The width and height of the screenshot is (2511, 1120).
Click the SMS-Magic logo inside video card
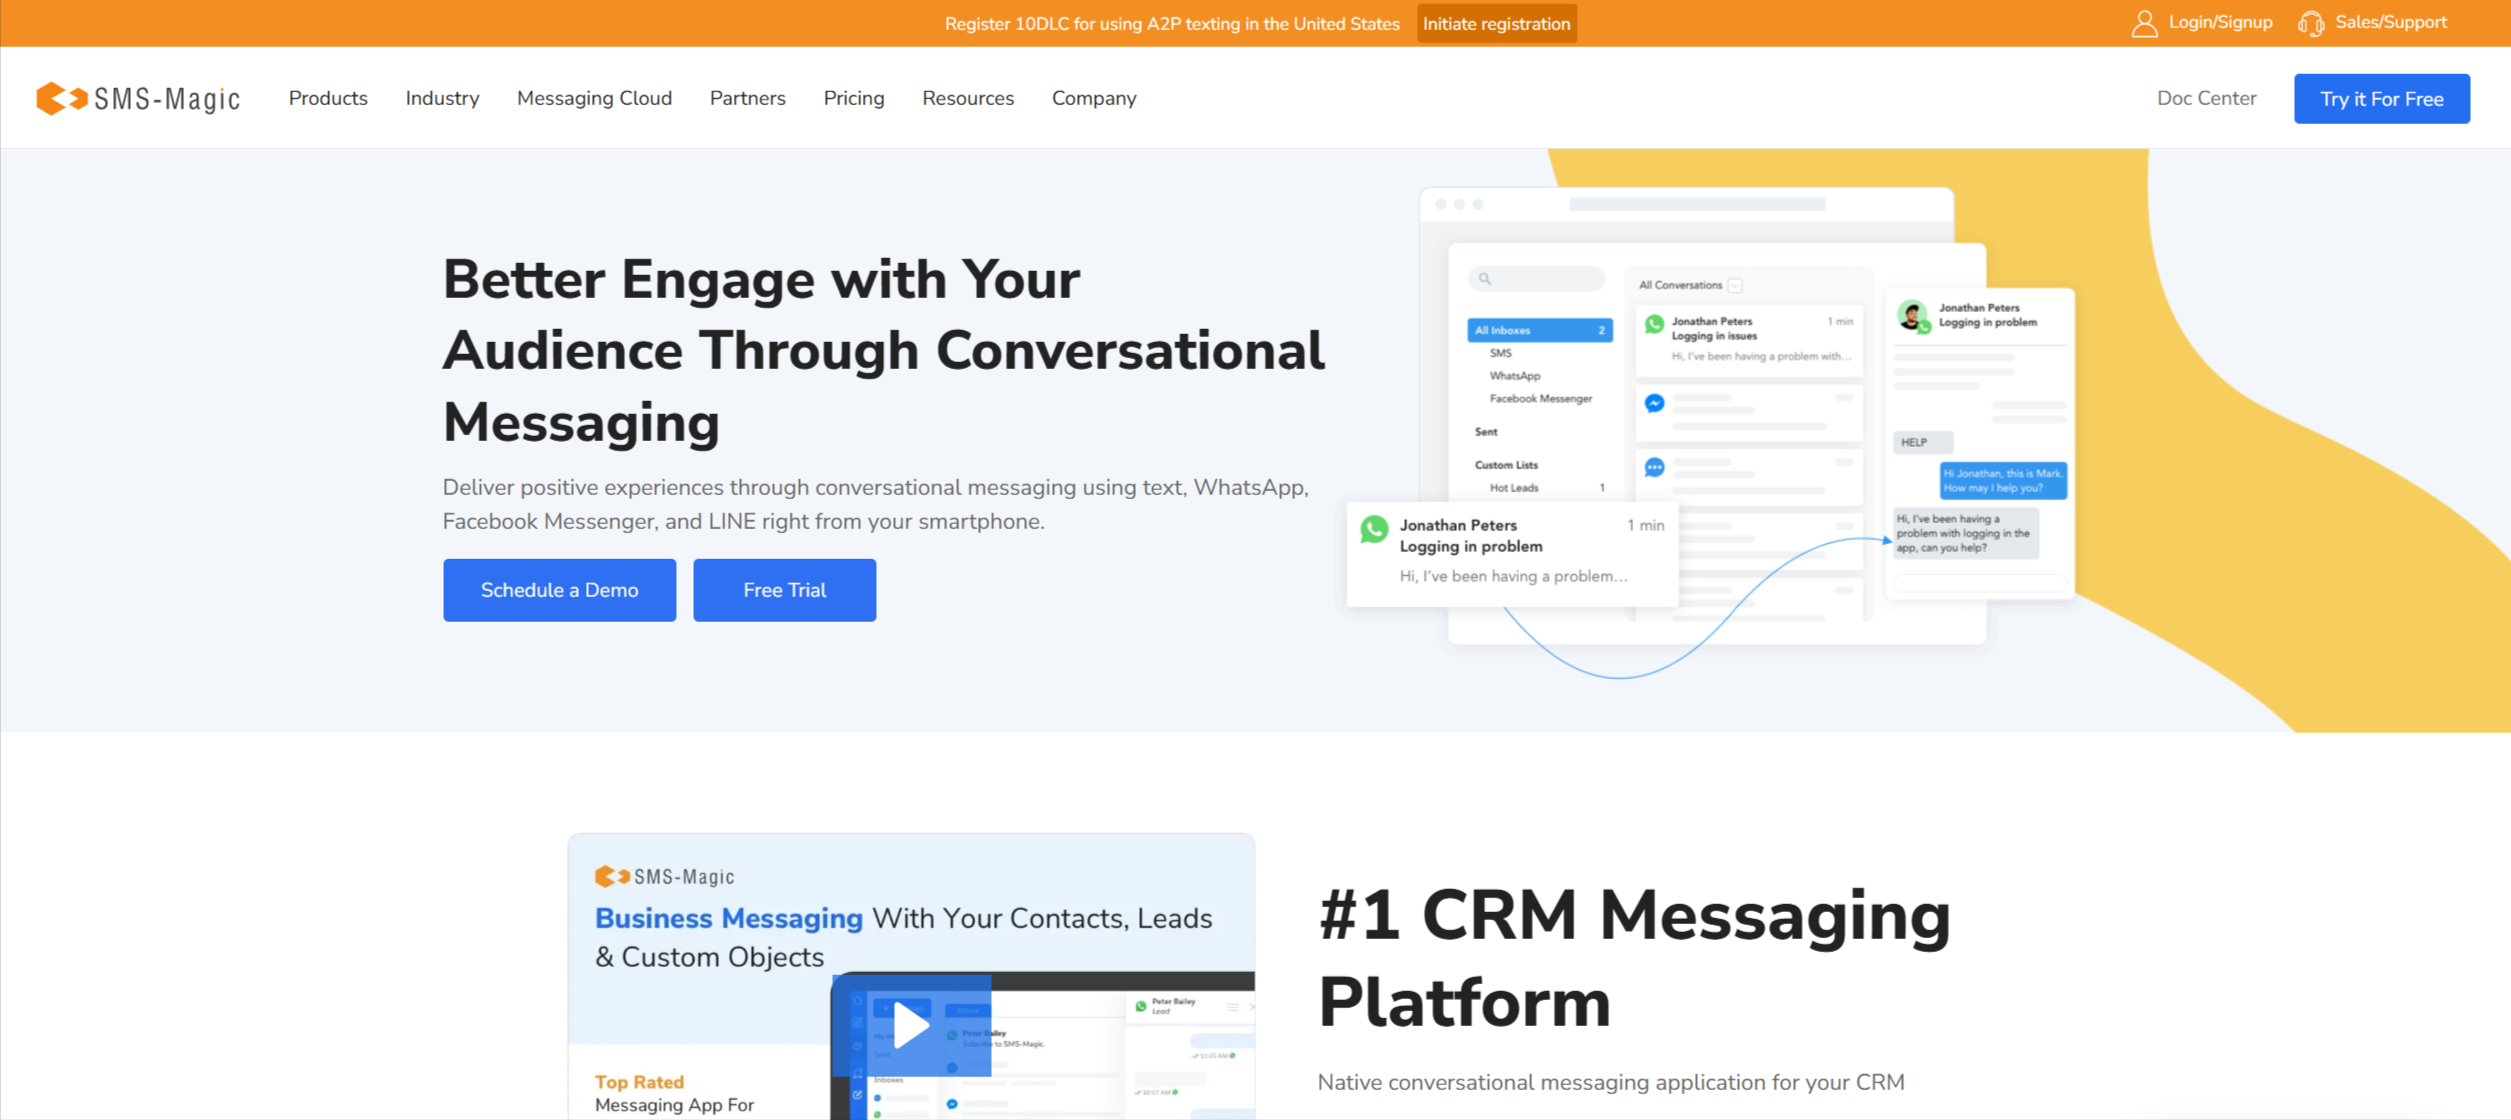pos(664,877)
